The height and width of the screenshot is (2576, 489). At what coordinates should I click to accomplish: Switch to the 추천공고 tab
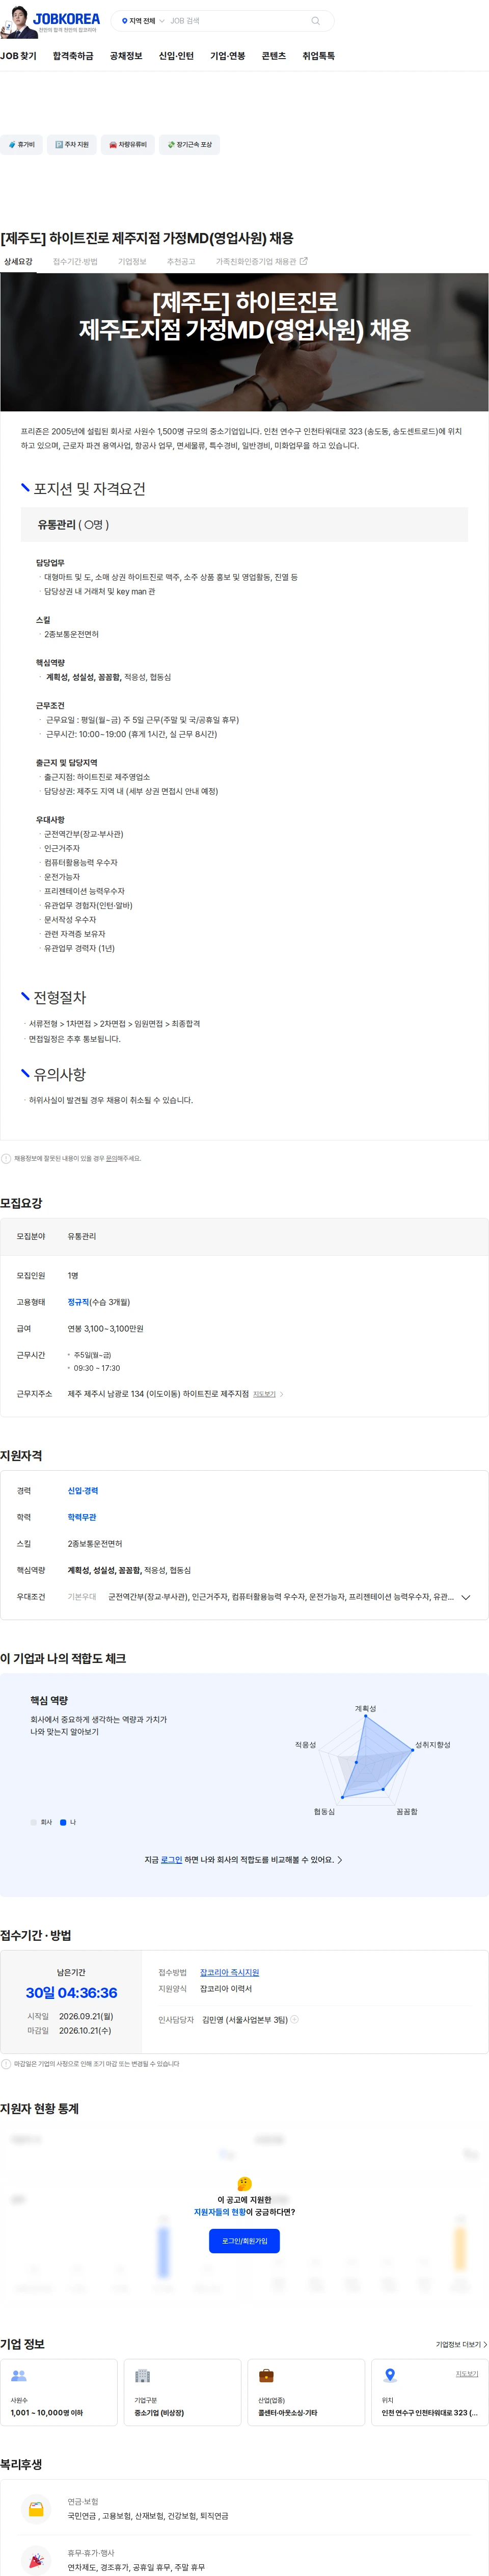(181, 262)
